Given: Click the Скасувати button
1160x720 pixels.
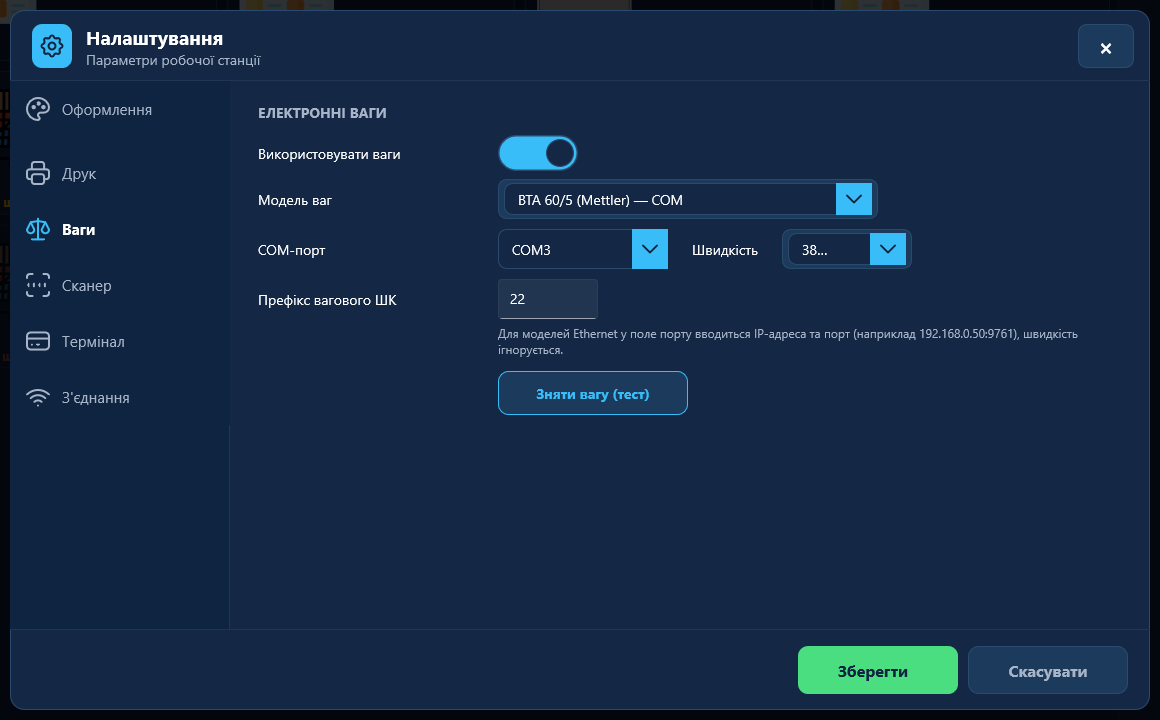Looking at the screenshot, I should pos(1048,670).
